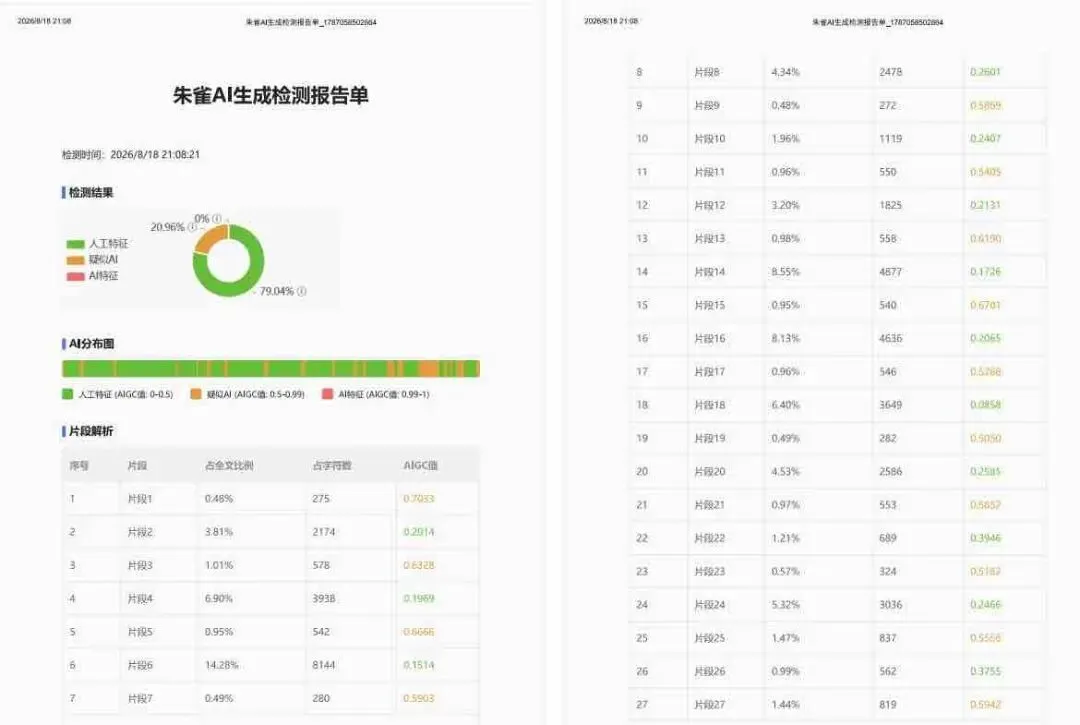Click the 14.28% ratio of 片段6
This screenshot has height=725, width=1080.
point(221,665)
